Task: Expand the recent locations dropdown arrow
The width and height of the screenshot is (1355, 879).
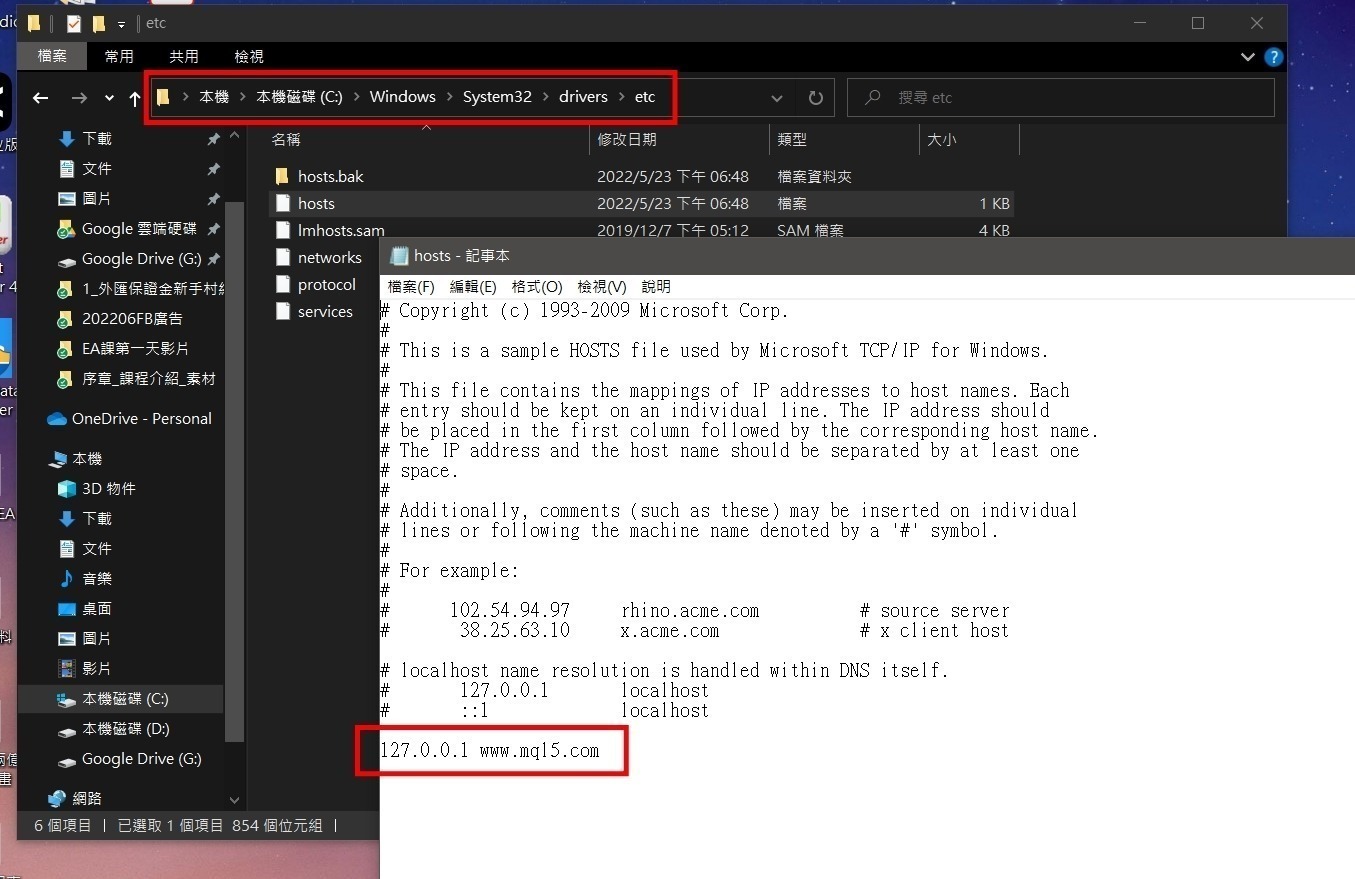Action: coord(109,98)
